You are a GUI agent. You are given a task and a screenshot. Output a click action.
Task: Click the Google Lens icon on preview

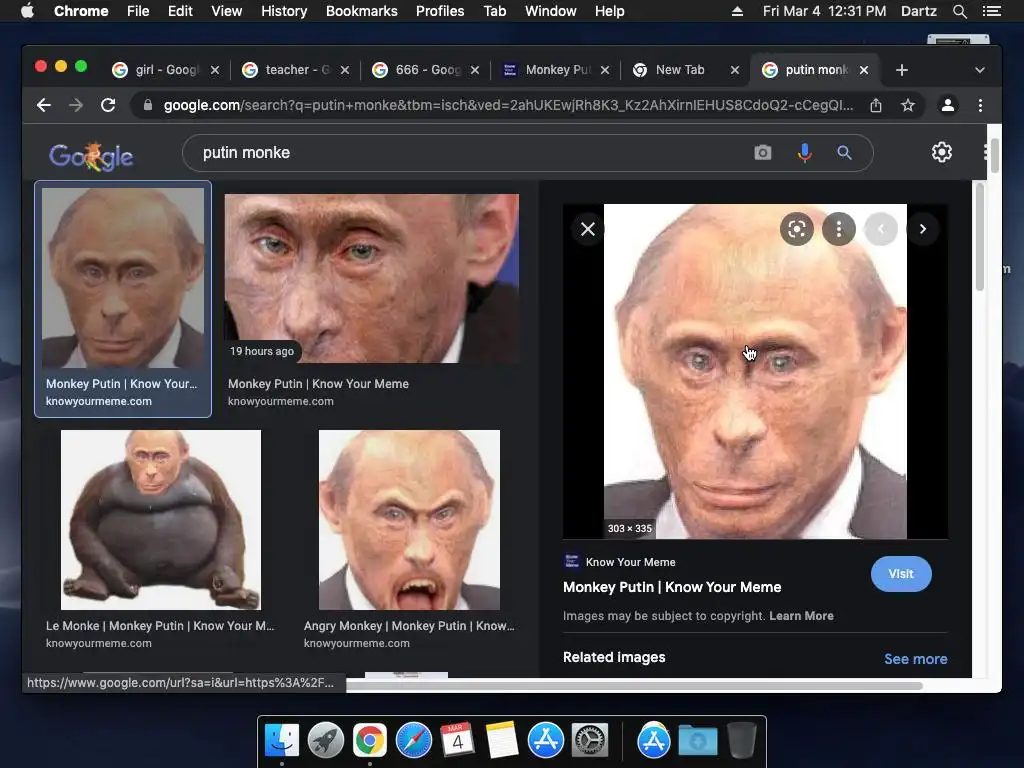797,229
